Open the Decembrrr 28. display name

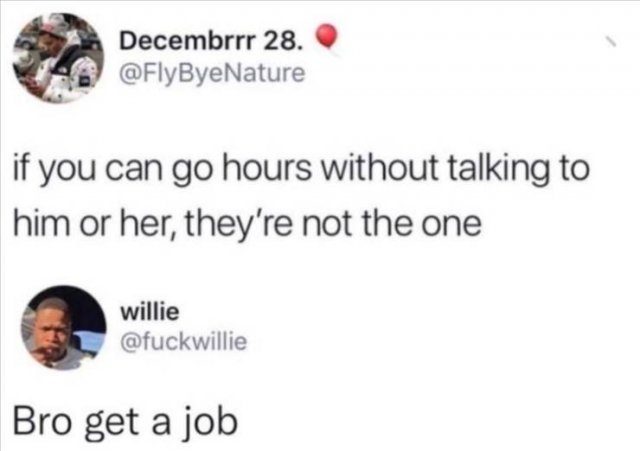[211, 42]
